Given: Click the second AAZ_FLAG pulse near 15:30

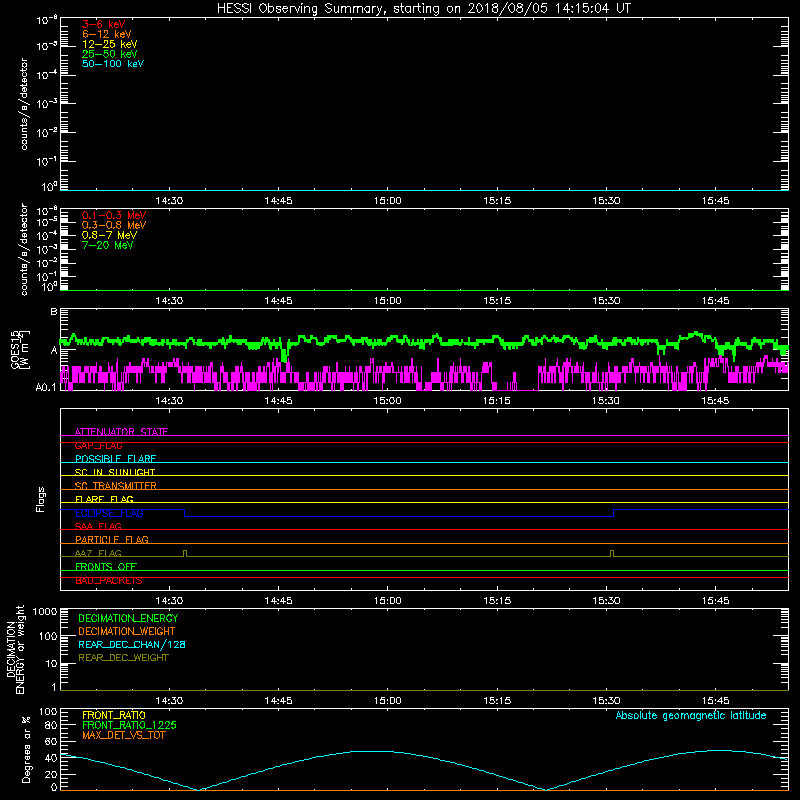Looking at the screenshot, I should pyautogui.click(x=612, y=553).
